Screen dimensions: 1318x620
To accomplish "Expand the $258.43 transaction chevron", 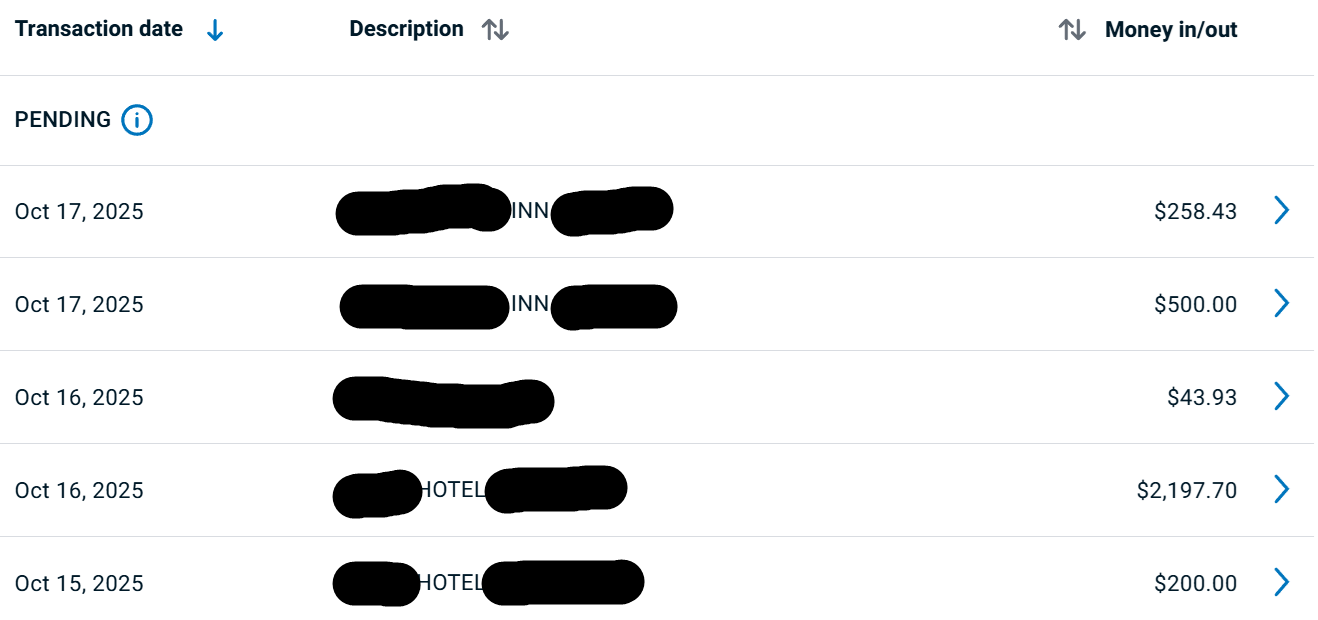I will pos(1281,210).
